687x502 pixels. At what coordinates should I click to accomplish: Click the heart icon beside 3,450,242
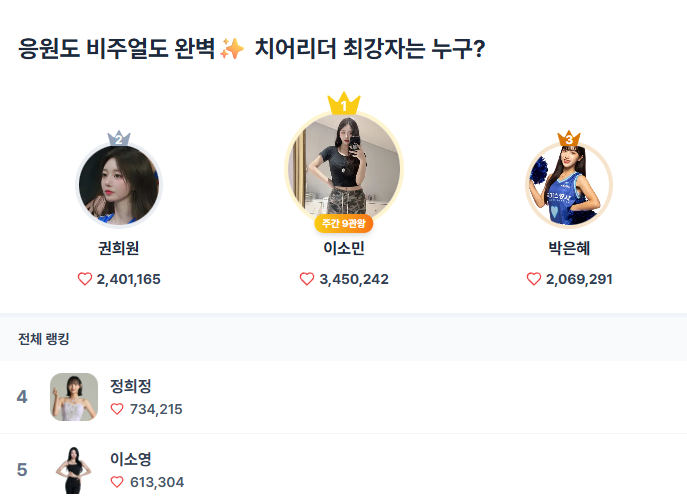(x=307, y=279)
